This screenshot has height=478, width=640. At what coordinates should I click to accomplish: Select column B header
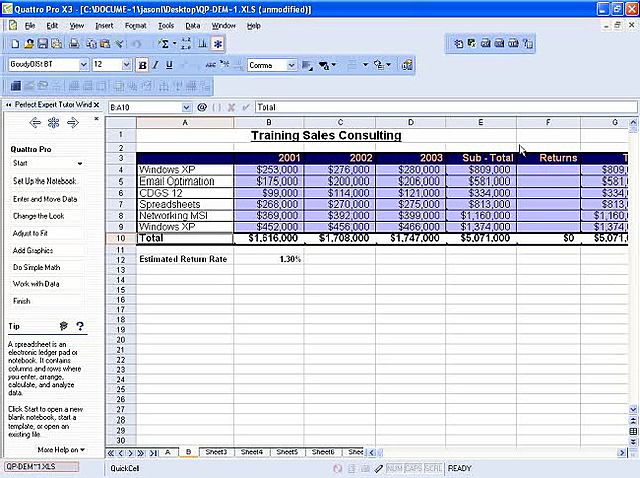click(x=269, y=122)
